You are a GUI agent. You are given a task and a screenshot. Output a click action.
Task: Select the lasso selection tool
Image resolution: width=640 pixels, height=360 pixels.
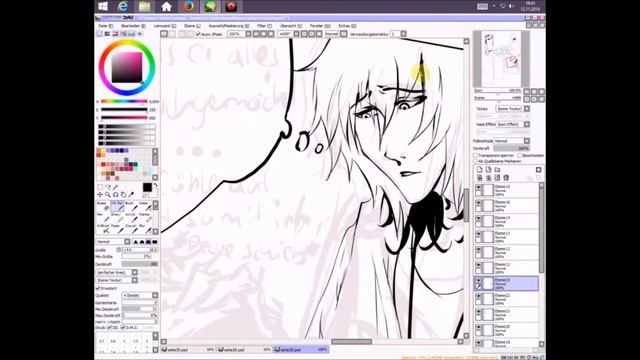pyautogui.click(x=108, y=187)
